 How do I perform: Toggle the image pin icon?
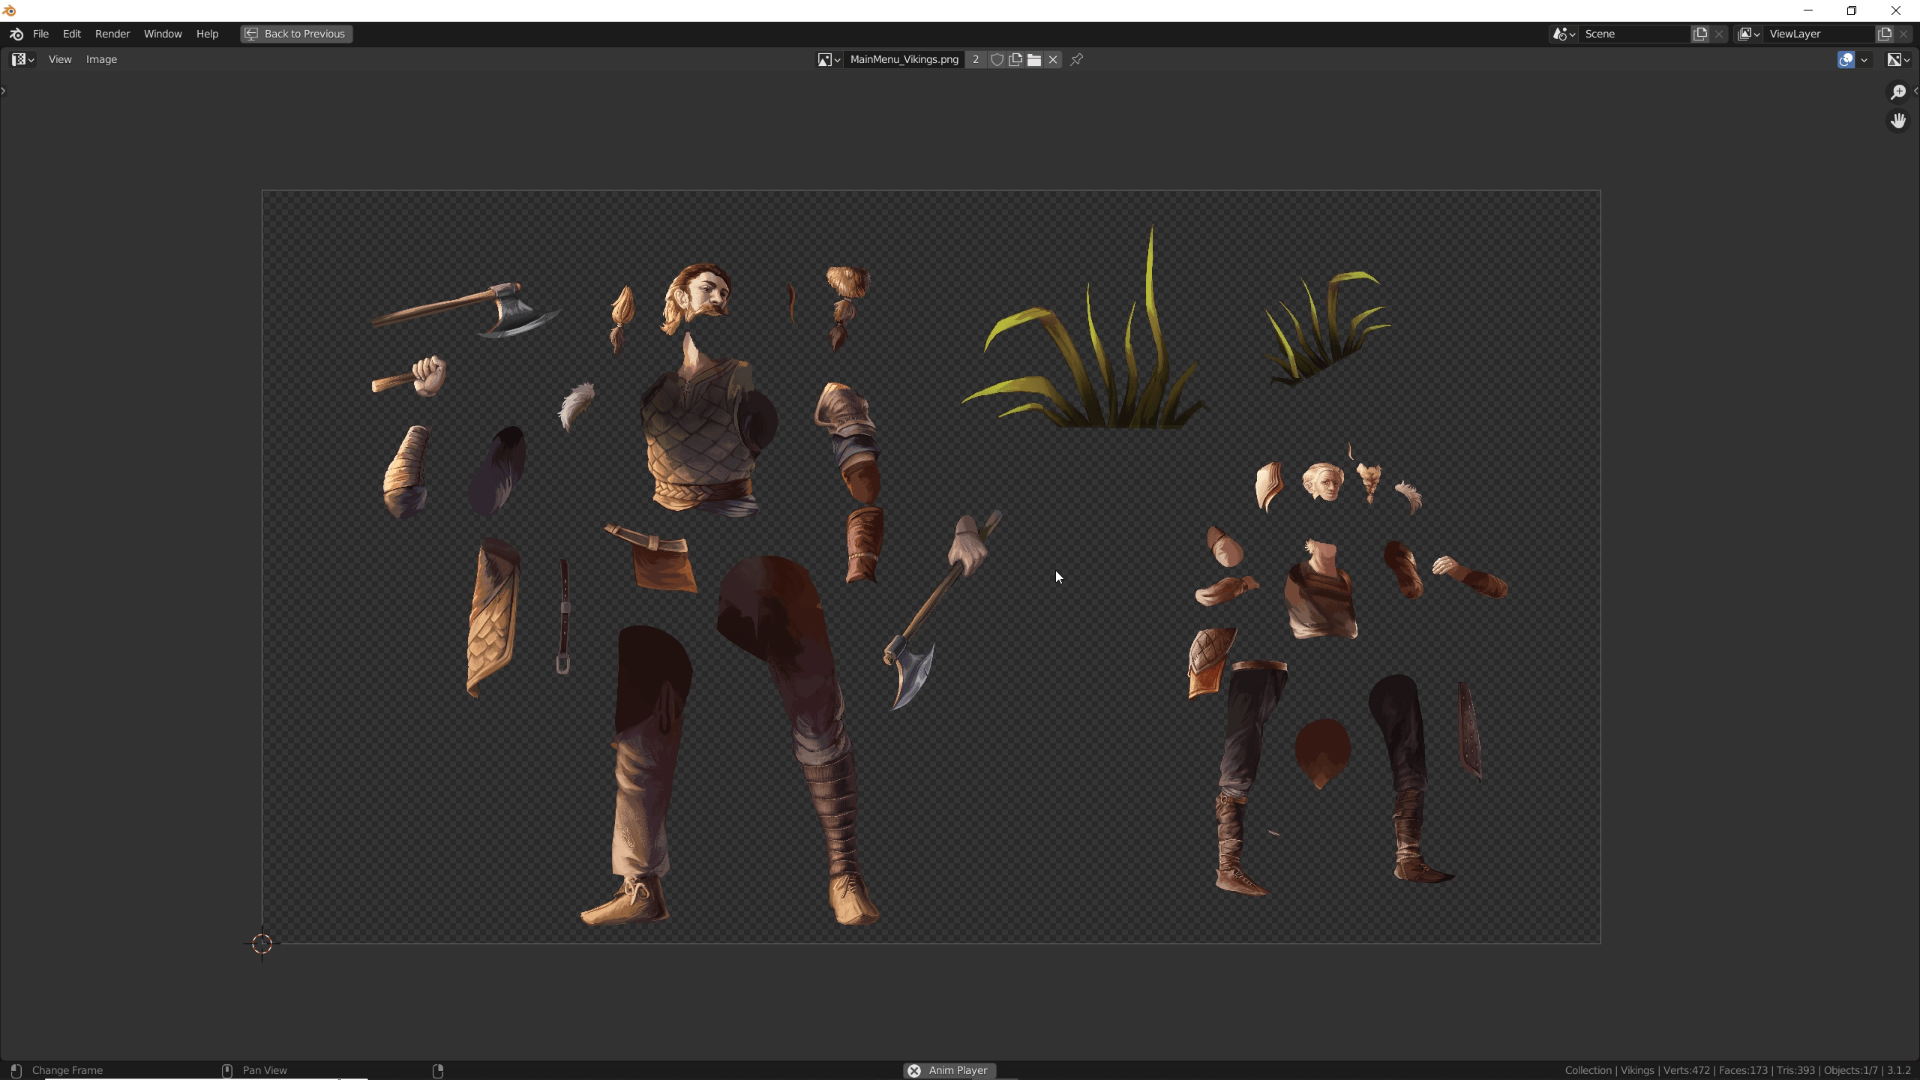point(1077,60)
